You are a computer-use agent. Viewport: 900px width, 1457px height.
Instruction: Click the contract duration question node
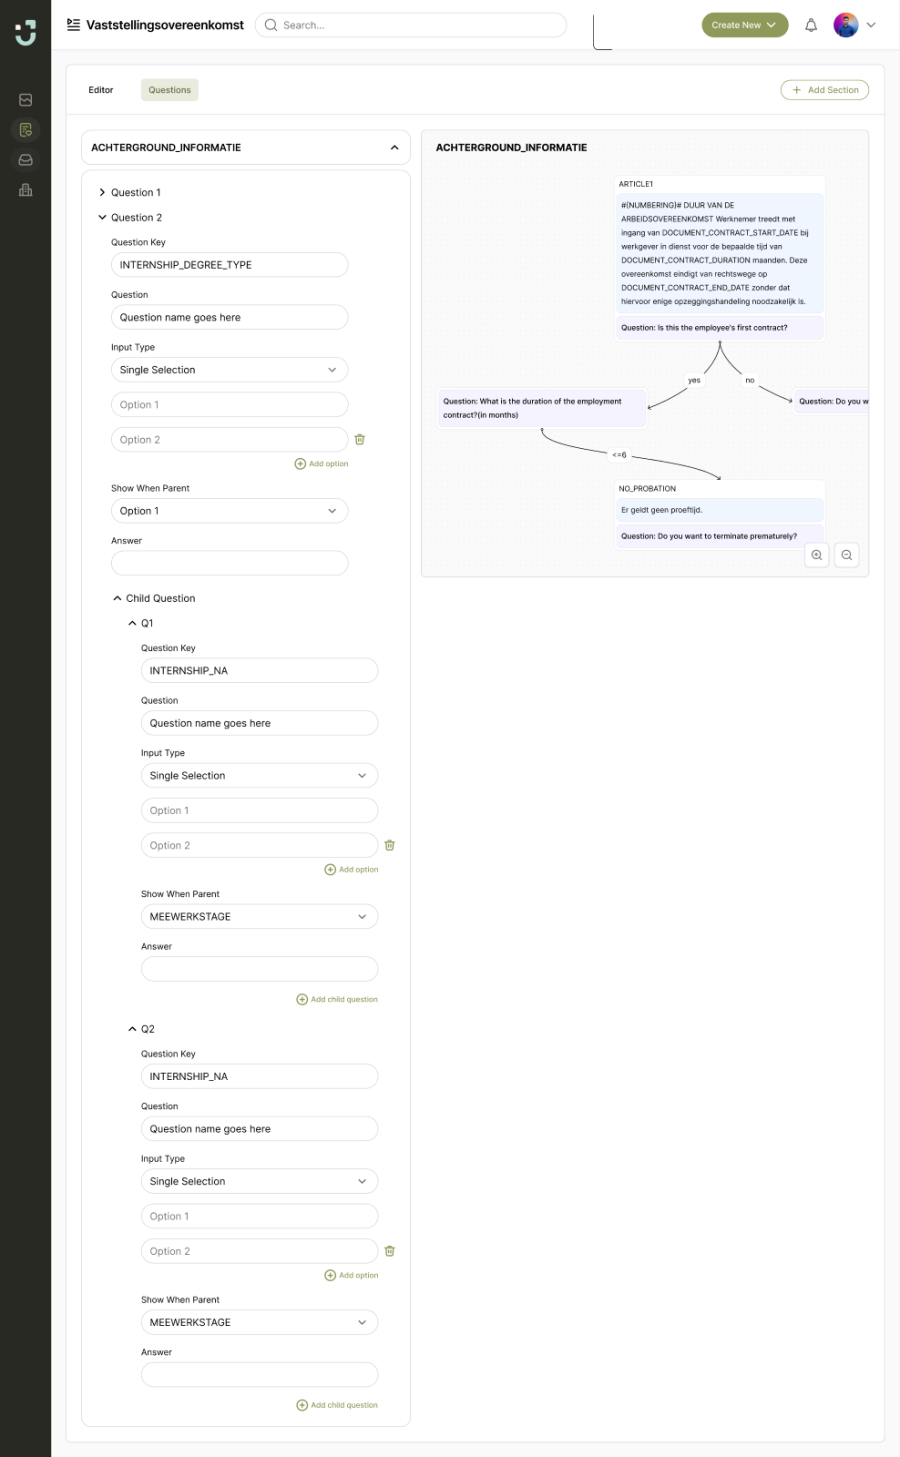coord(540,408)
